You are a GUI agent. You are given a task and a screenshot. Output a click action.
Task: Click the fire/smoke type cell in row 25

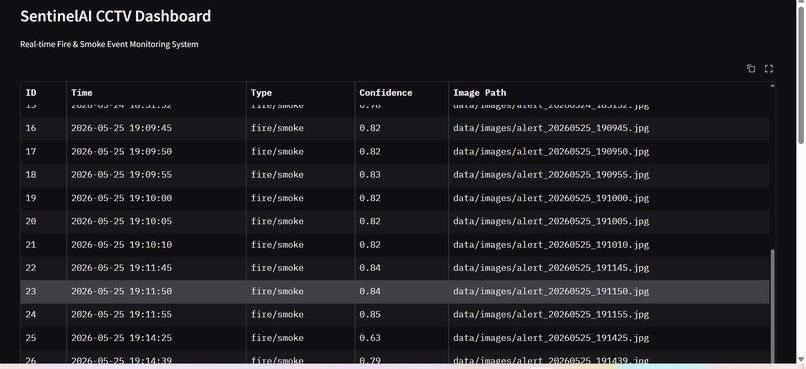pos(301,338)
